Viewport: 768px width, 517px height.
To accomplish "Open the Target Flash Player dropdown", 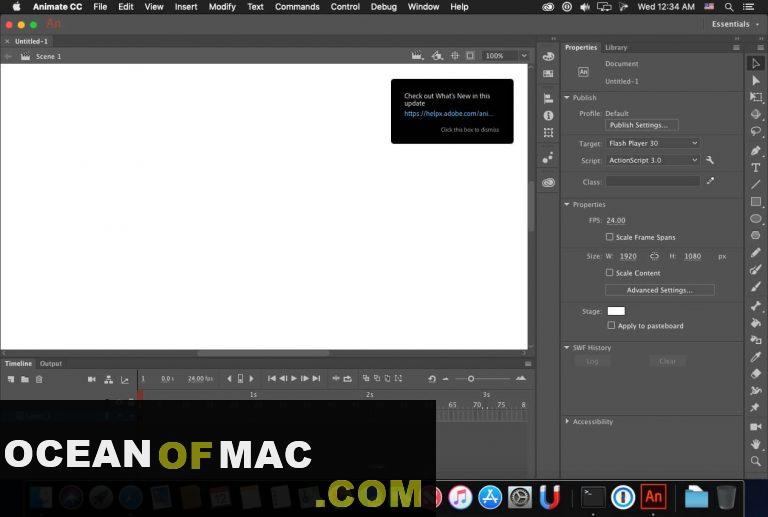I will coord(652,143).
